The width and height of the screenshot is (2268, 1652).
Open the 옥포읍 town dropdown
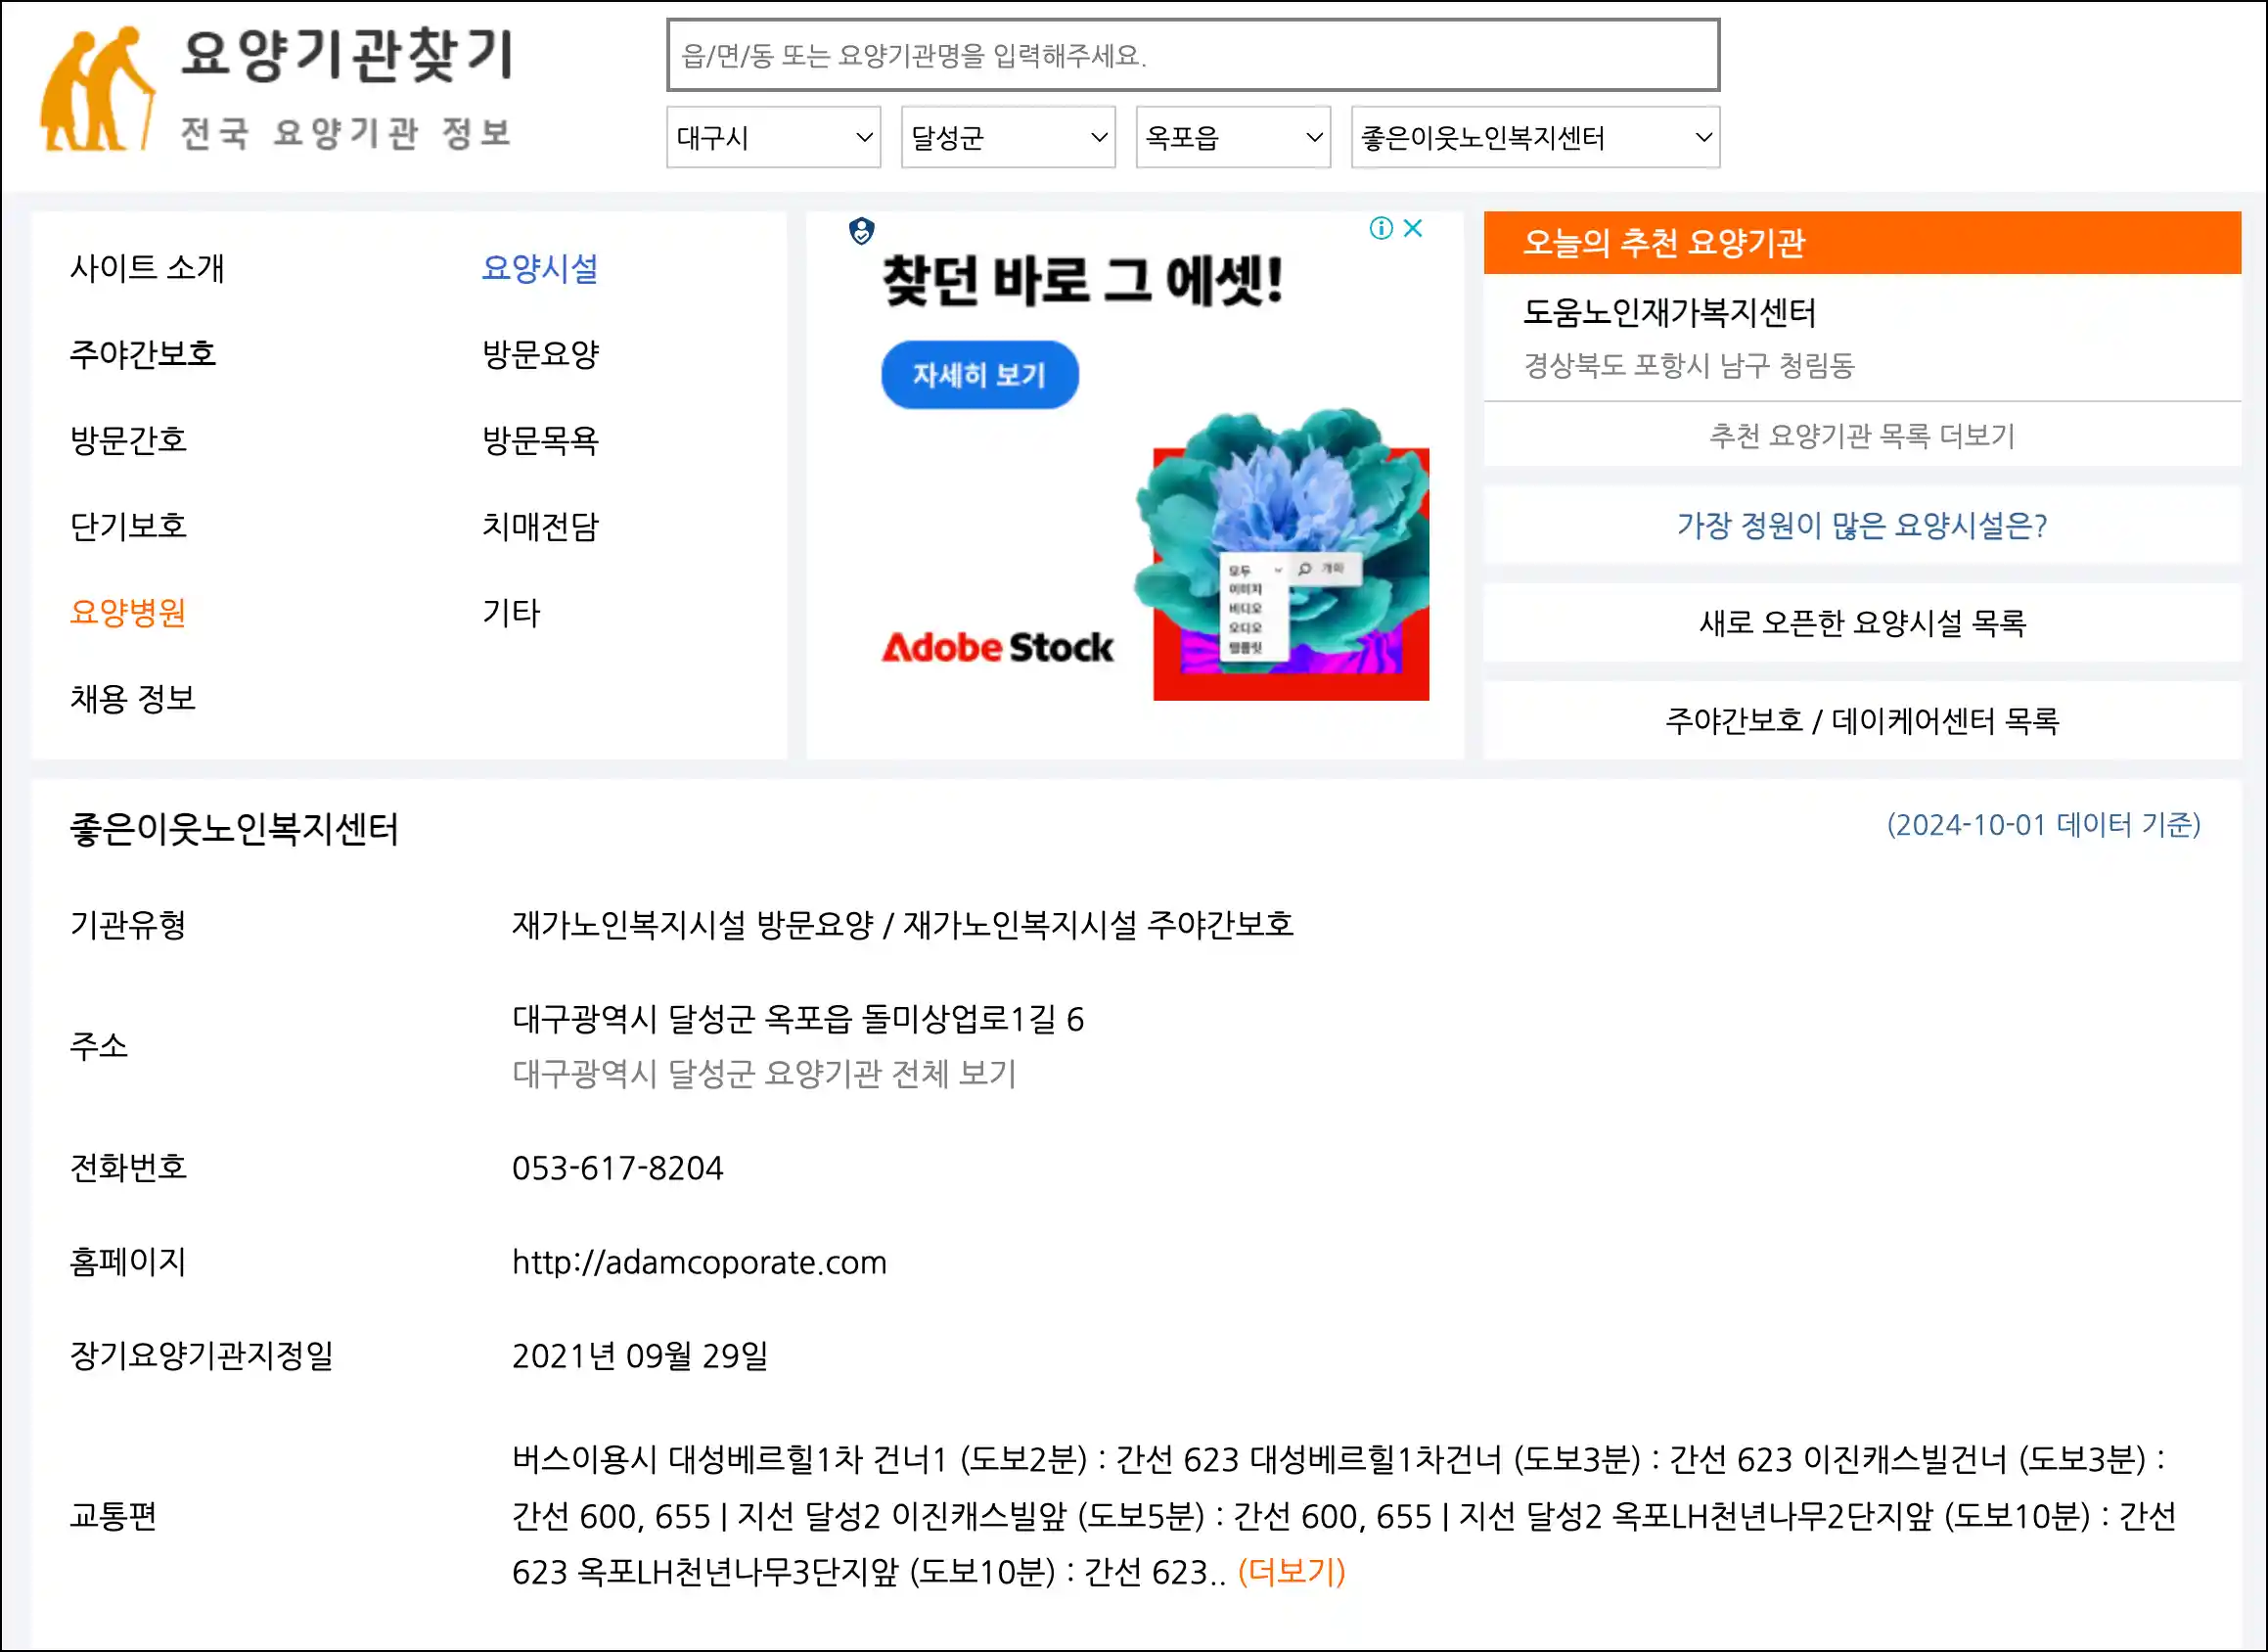[x=1233, y=138]
